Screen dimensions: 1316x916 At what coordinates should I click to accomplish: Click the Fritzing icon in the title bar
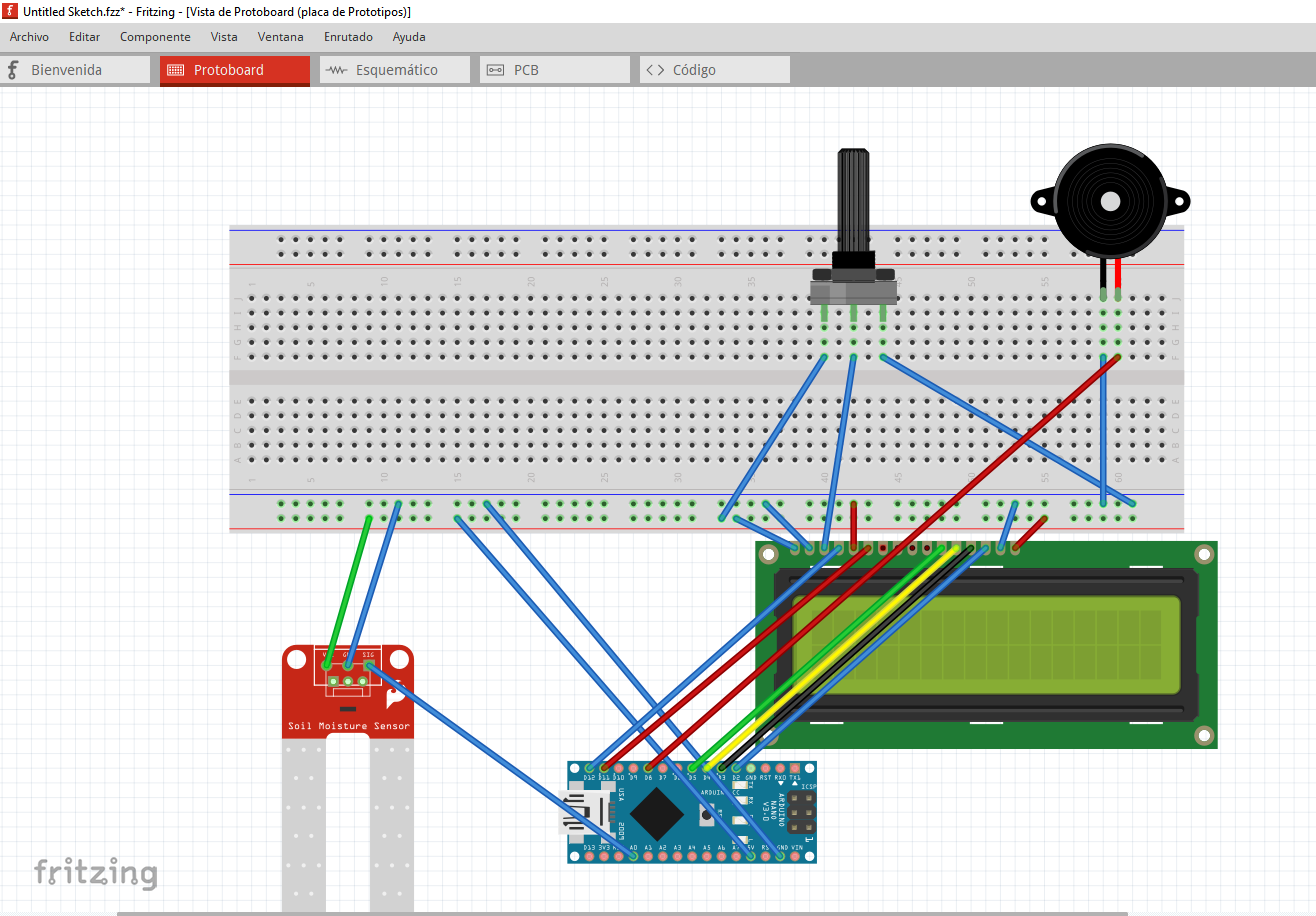point(9,10)
